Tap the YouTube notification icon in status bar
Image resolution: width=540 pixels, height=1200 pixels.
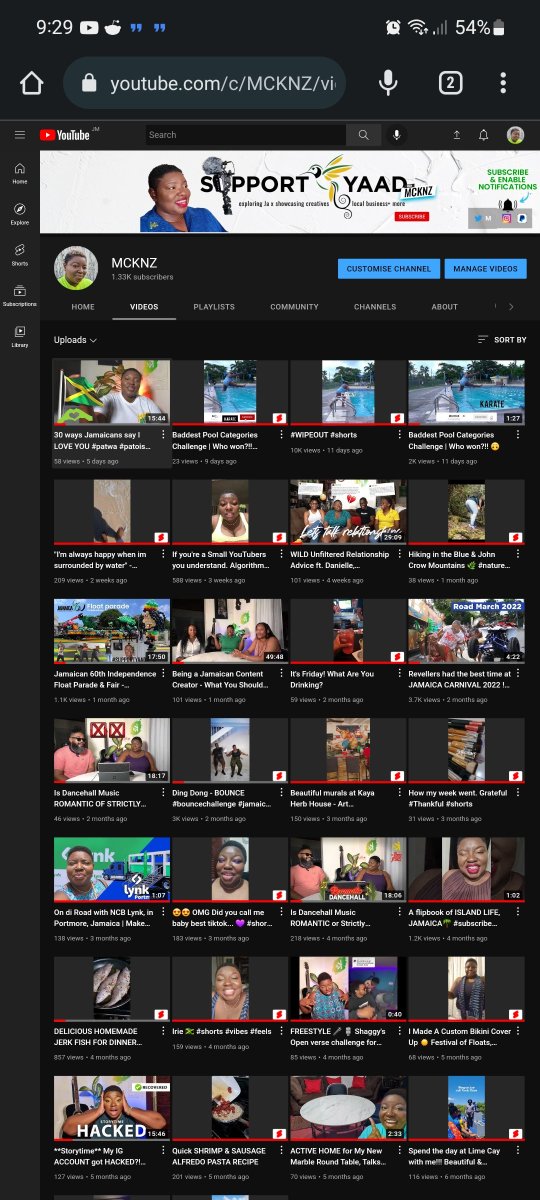pyautogui.click(x=89, y=27)
